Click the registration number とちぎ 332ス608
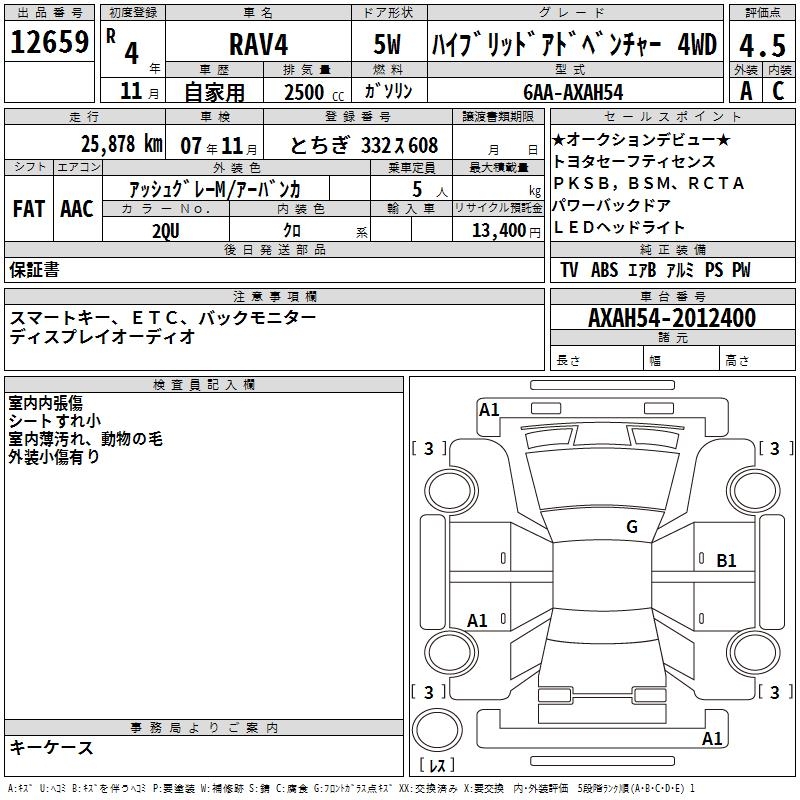The image size is (800, 800). pos(364,145)
